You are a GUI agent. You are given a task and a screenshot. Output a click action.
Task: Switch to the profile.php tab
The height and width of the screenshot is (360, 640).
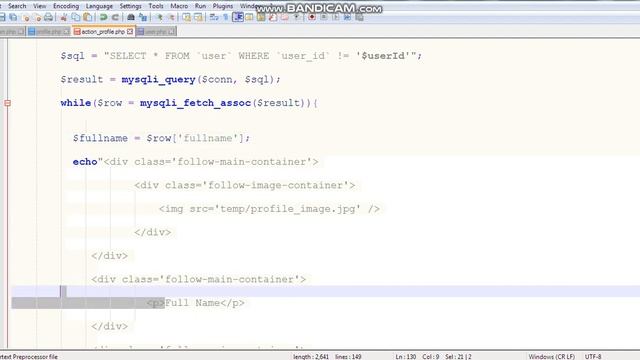(x=49, y=31)
